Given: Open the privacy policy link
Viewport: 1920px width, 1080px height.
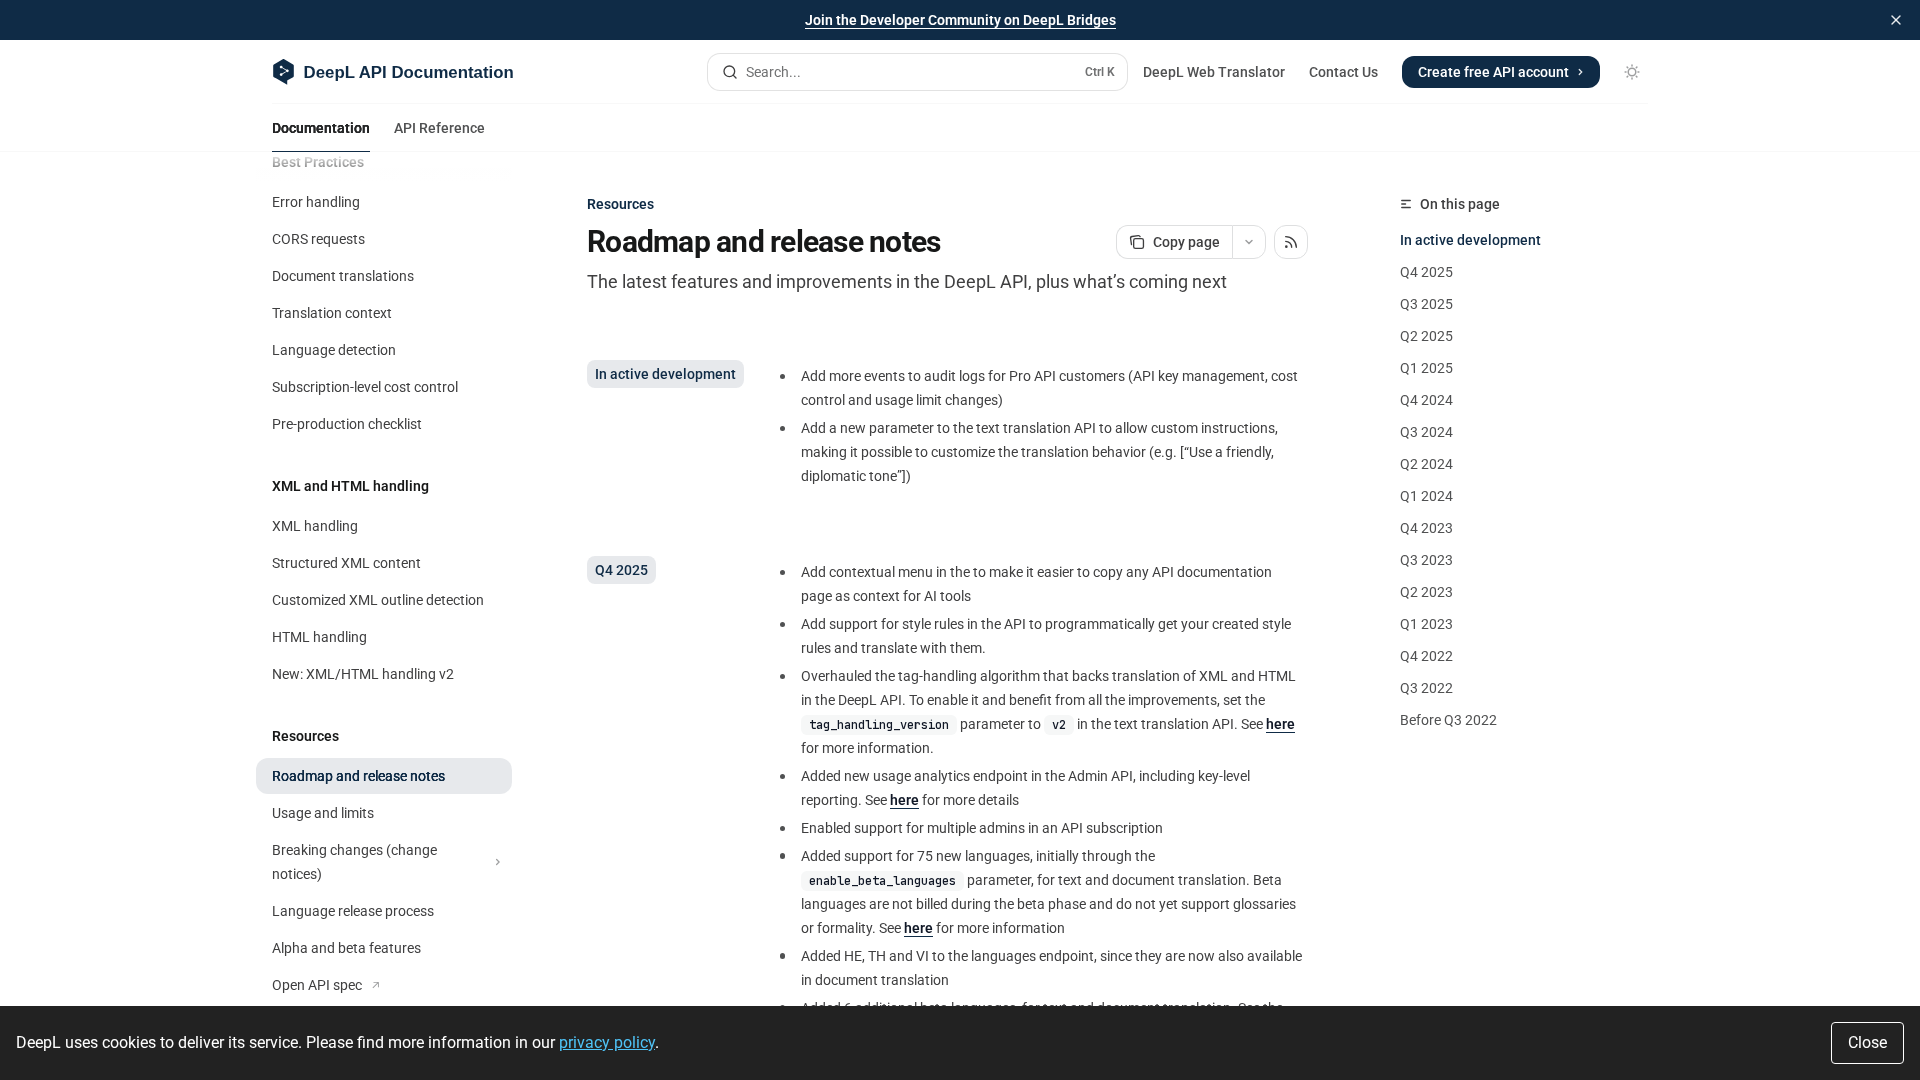Looking at the screenshot, I should click(606, 1042).
